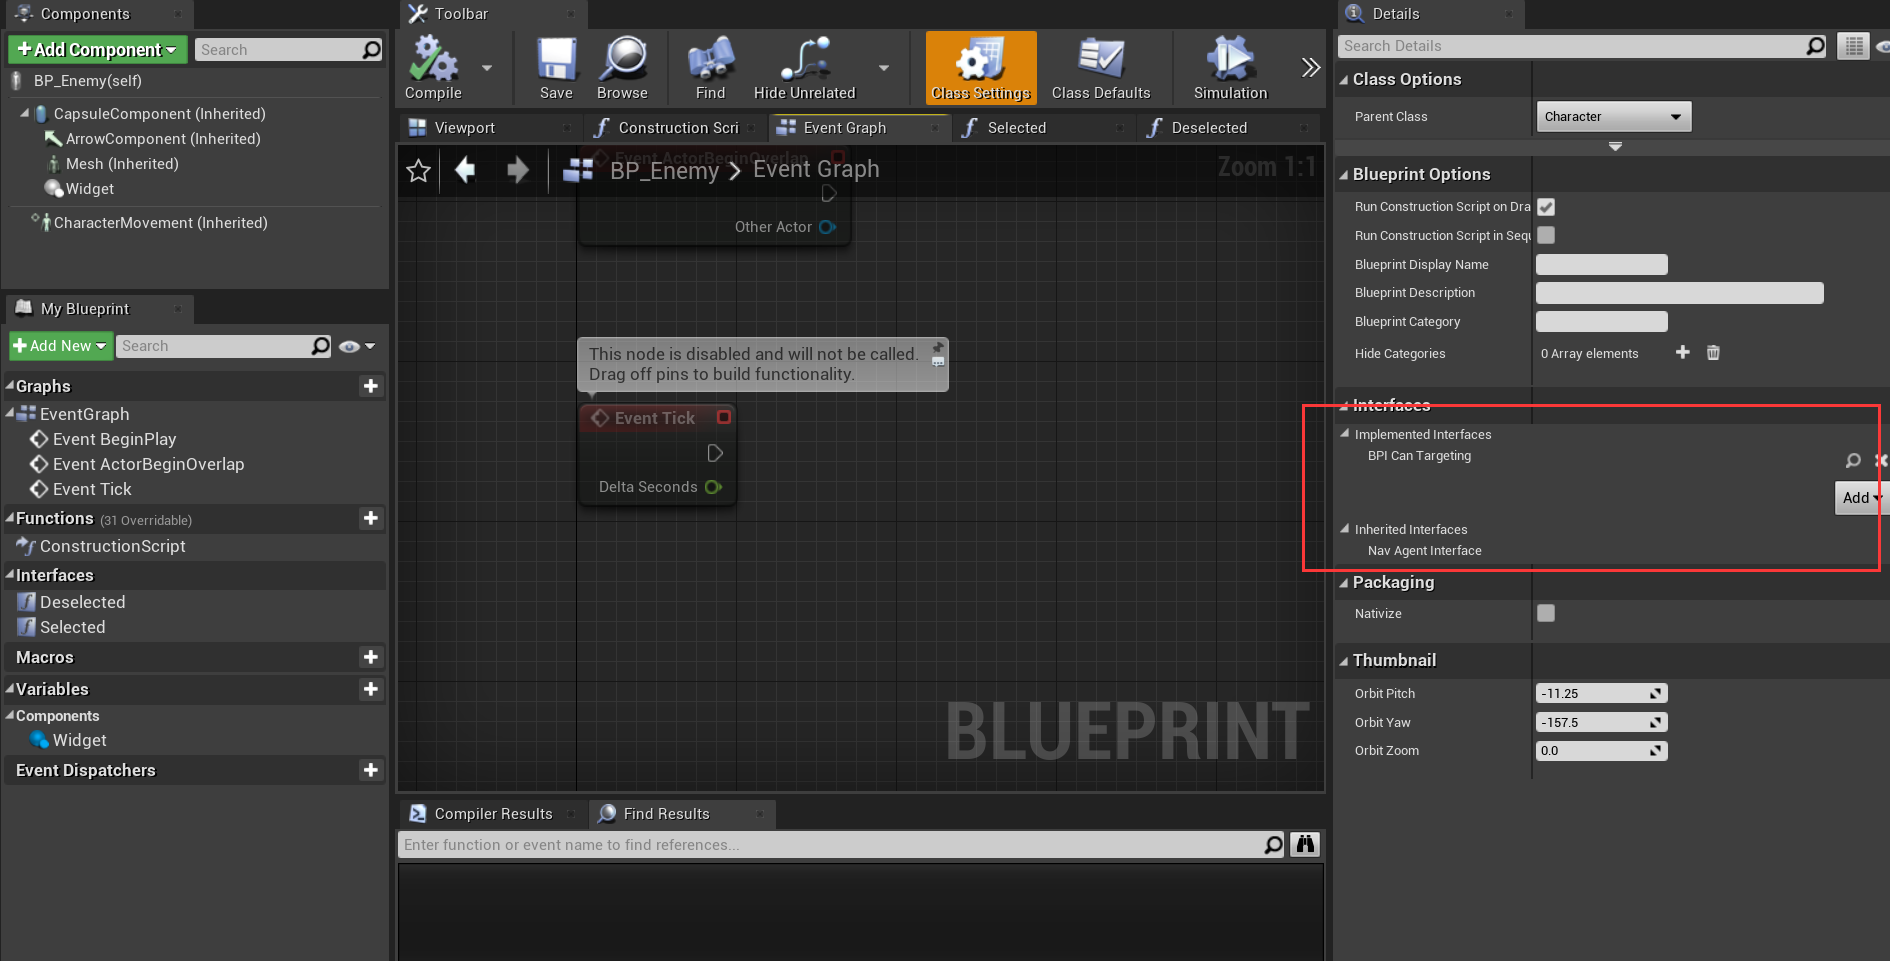The height and width of the screenshot is (961, 1890).
Task: Add new variable with plus icon
Action: 371,689
